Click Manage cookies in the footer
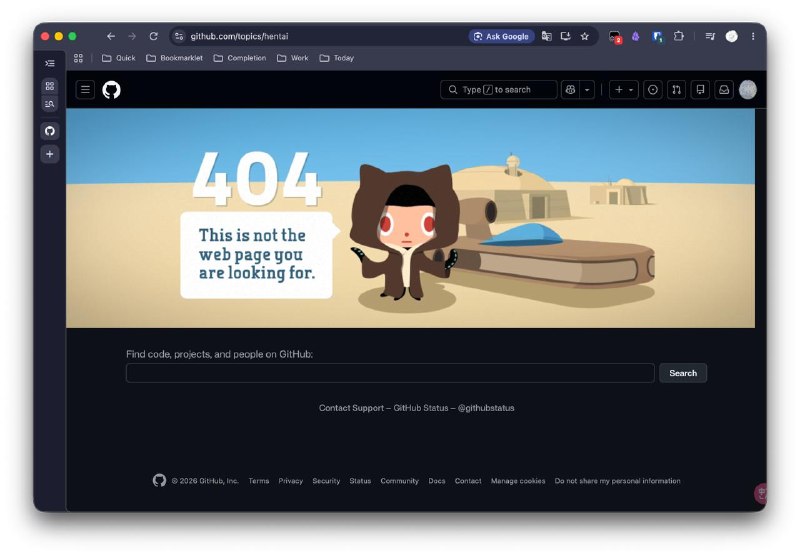The width and height of the screenshot is (800, 556). [518, 481]
